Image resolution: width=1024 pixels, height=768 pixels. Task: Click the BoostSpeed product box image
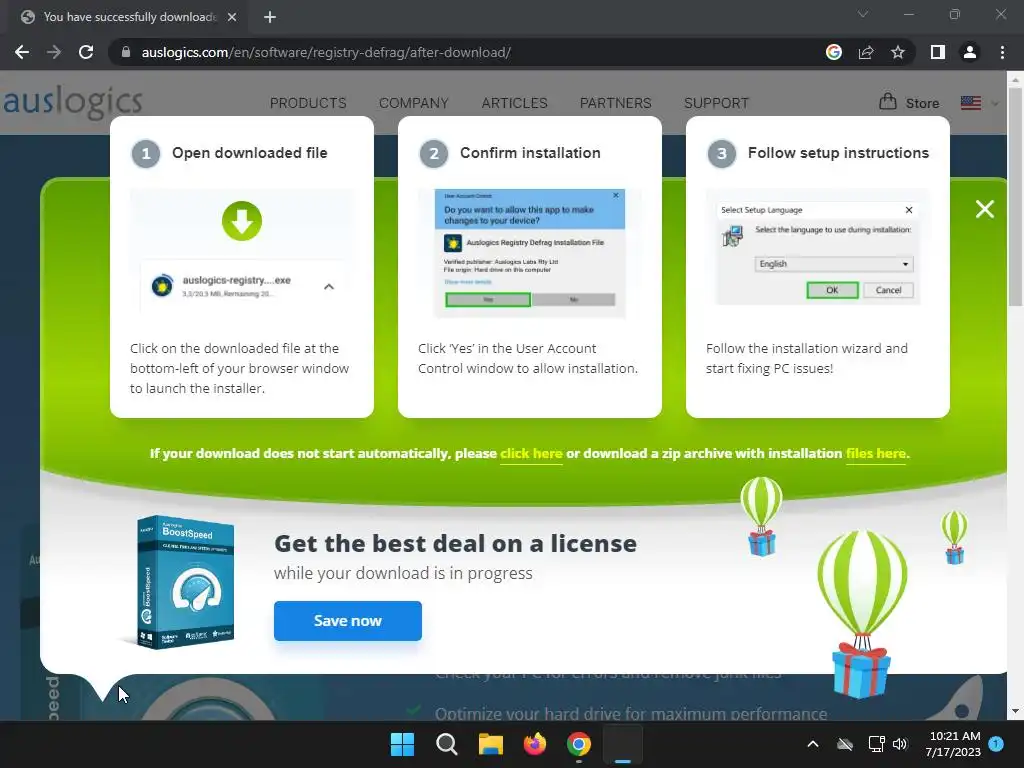coord(184,583)
